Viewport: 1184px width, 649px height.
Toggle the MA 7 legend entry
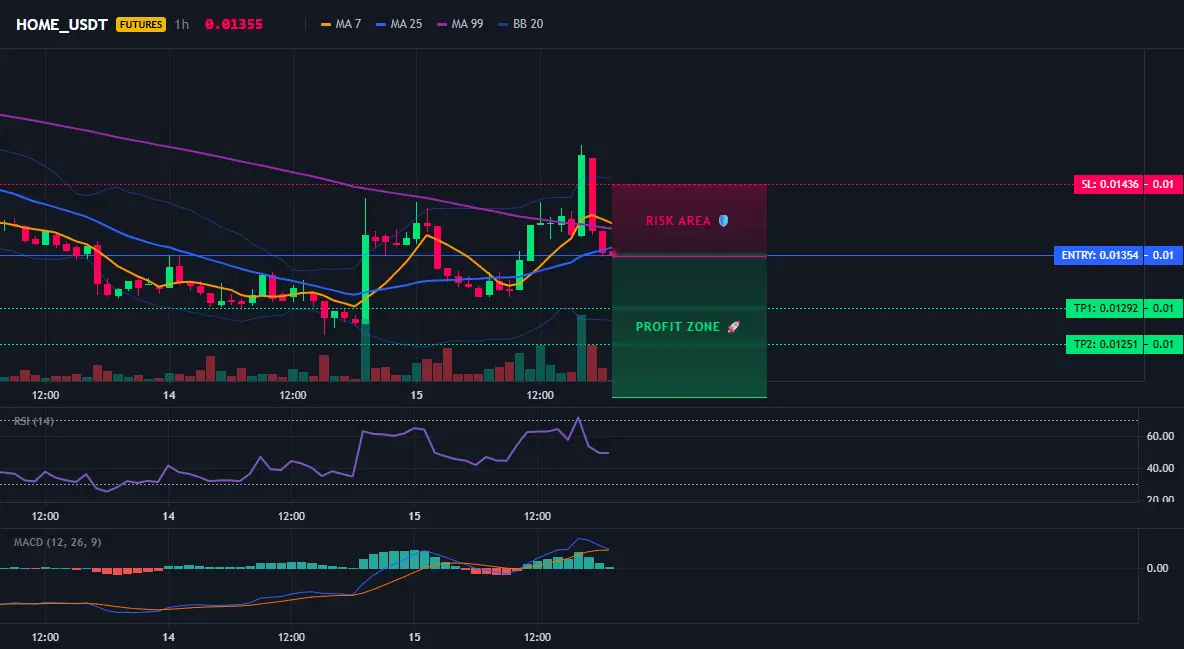point(341,24)
